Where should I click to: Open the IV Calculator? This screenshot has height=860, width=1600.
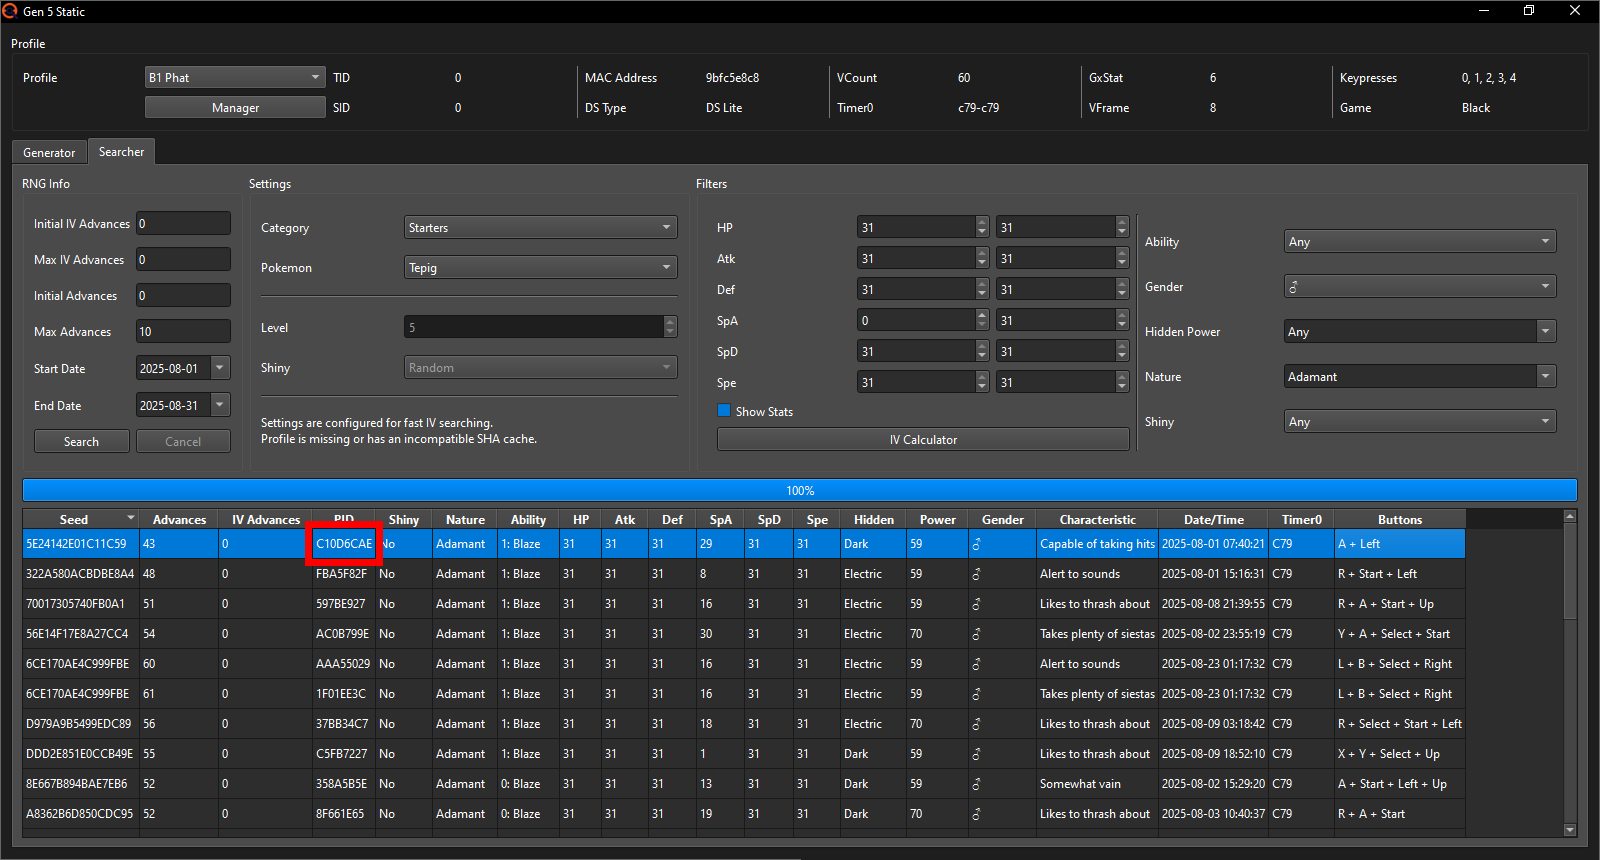[923, 440]
